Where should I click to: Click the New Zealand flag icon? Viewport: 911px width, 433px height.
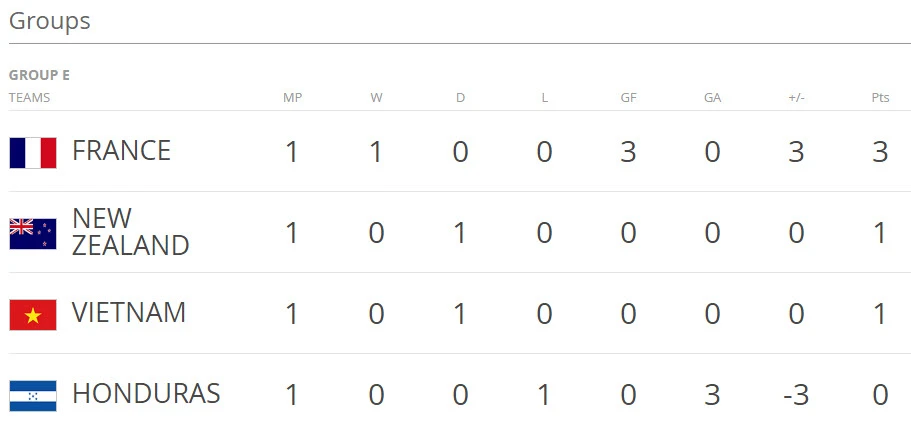(33, 233)
